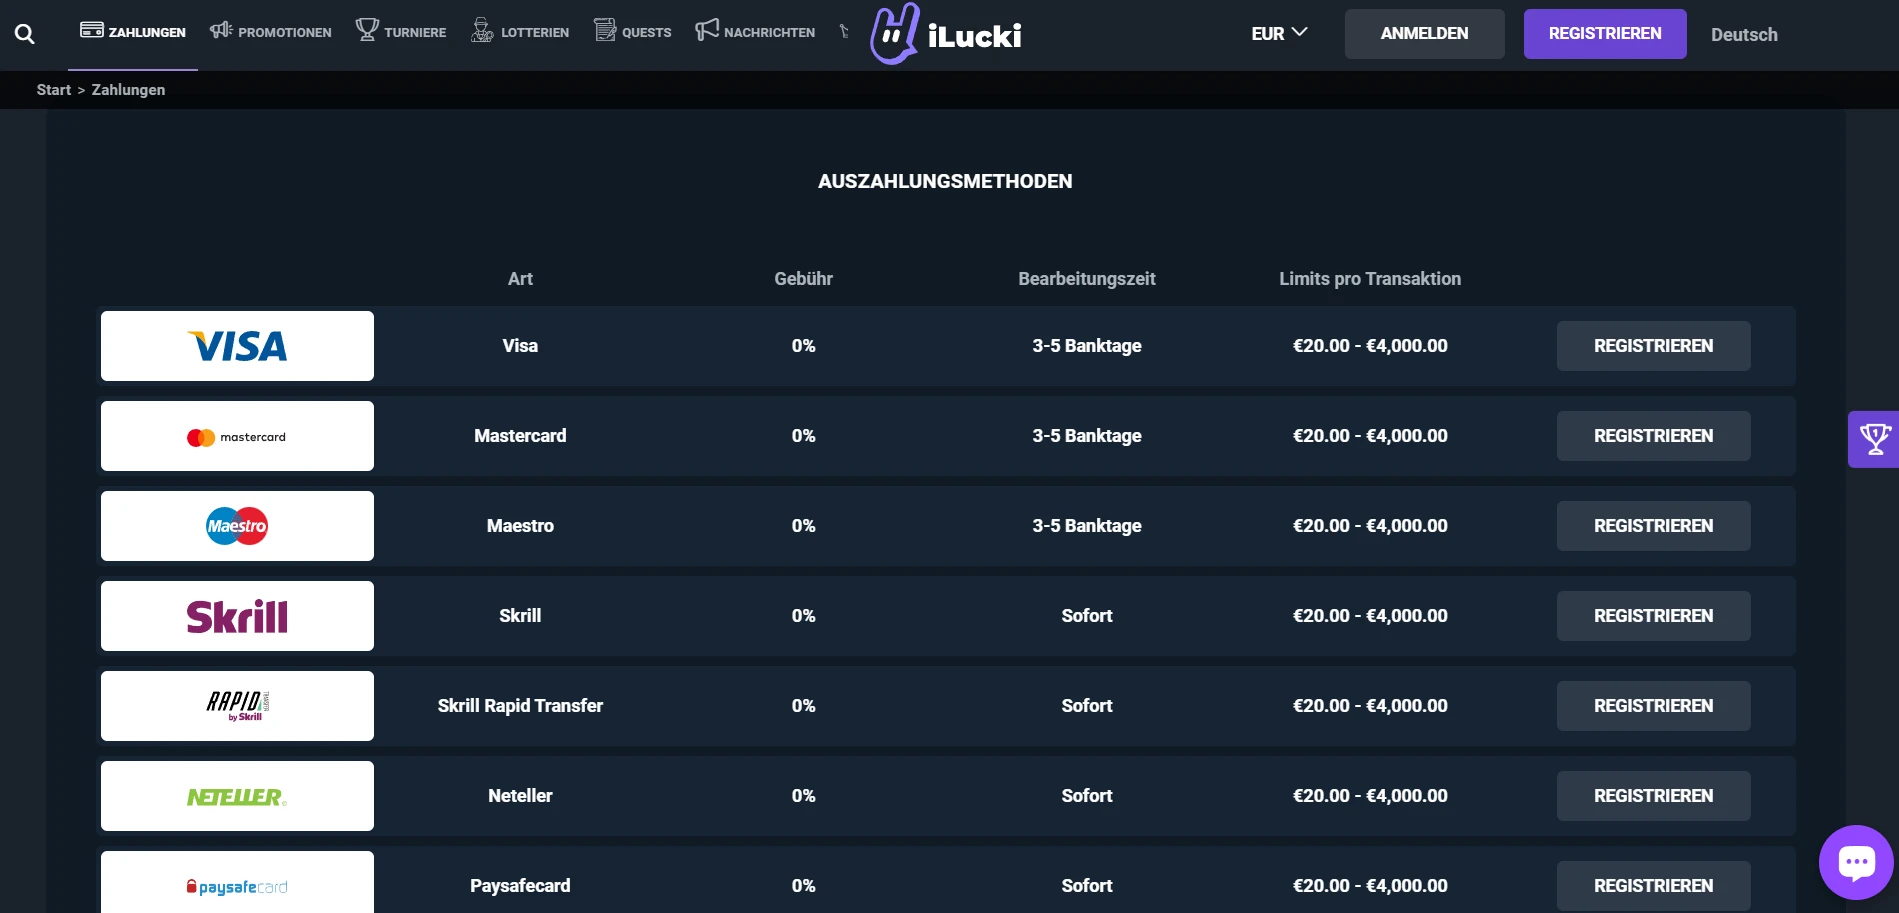The image size is (1899, 913).
Task: Open the search magnifier icon
Action: click(25, 34)
